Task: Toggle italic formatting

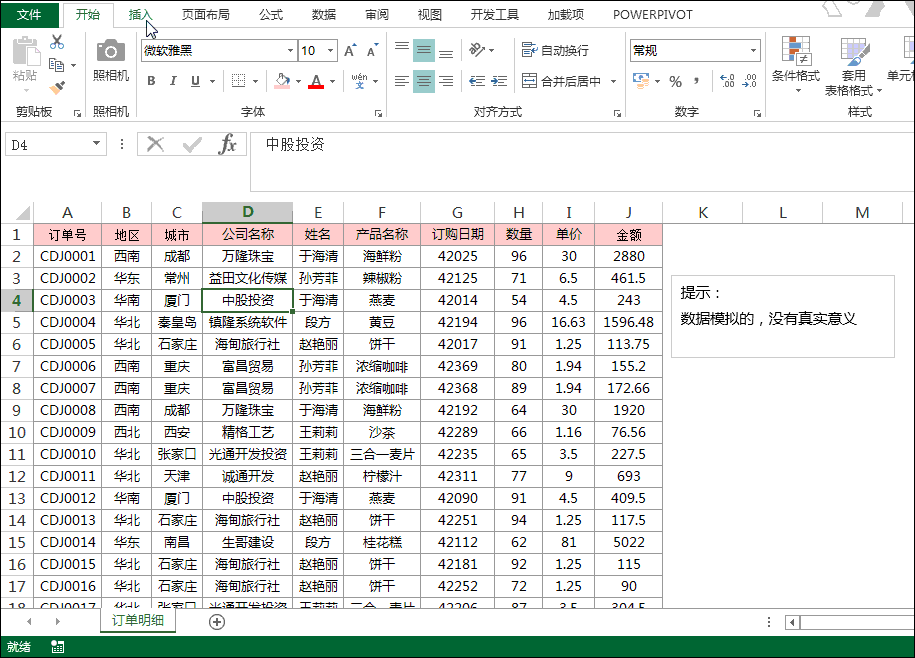Action: click(x=173, y=79)
